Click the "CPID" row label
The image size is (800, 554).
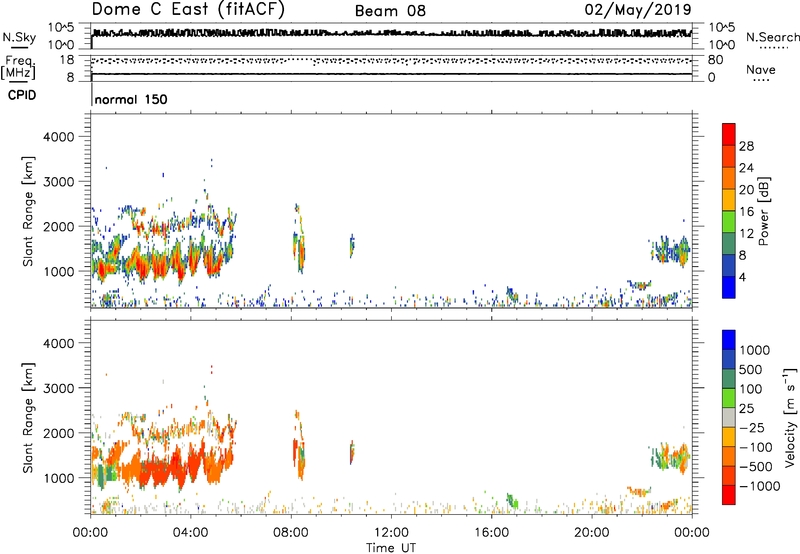point(22,95)
